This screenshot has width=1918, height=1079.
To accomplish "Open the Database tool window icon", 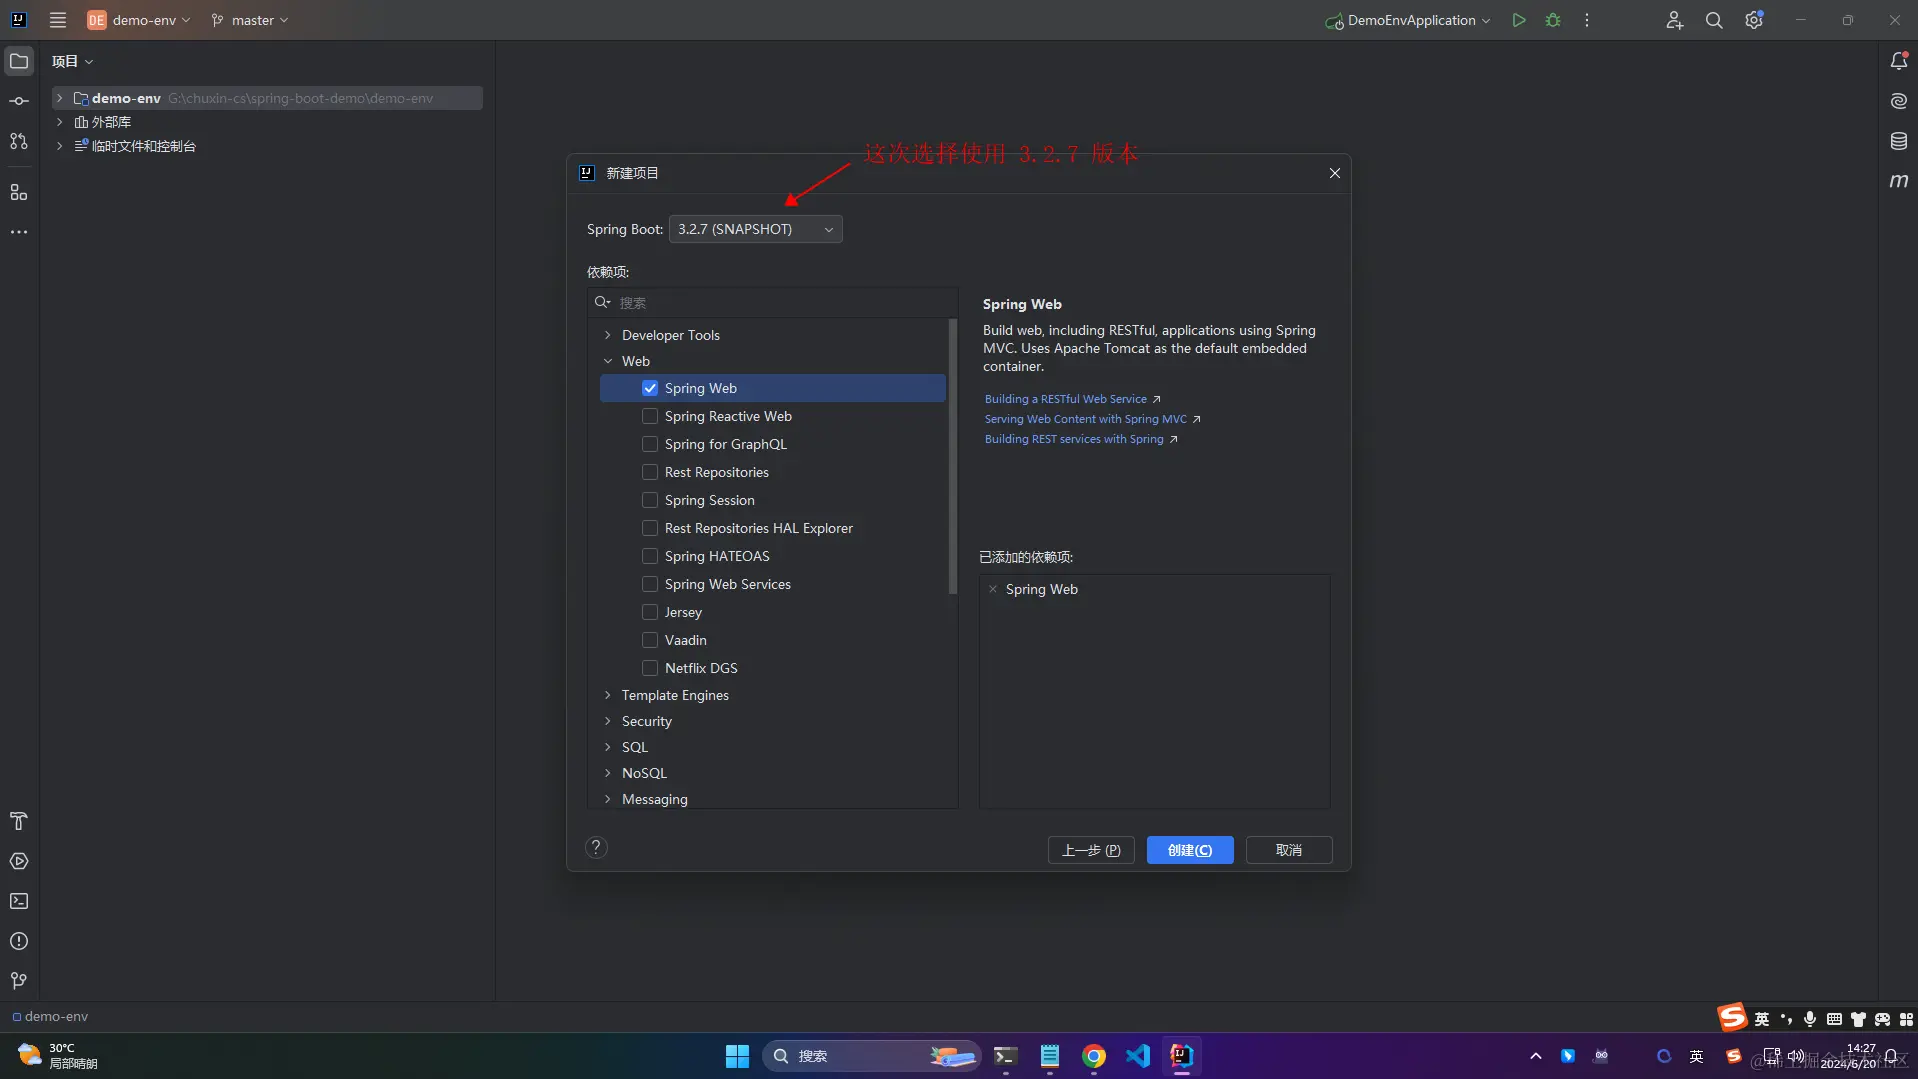I will point(1899,141).
